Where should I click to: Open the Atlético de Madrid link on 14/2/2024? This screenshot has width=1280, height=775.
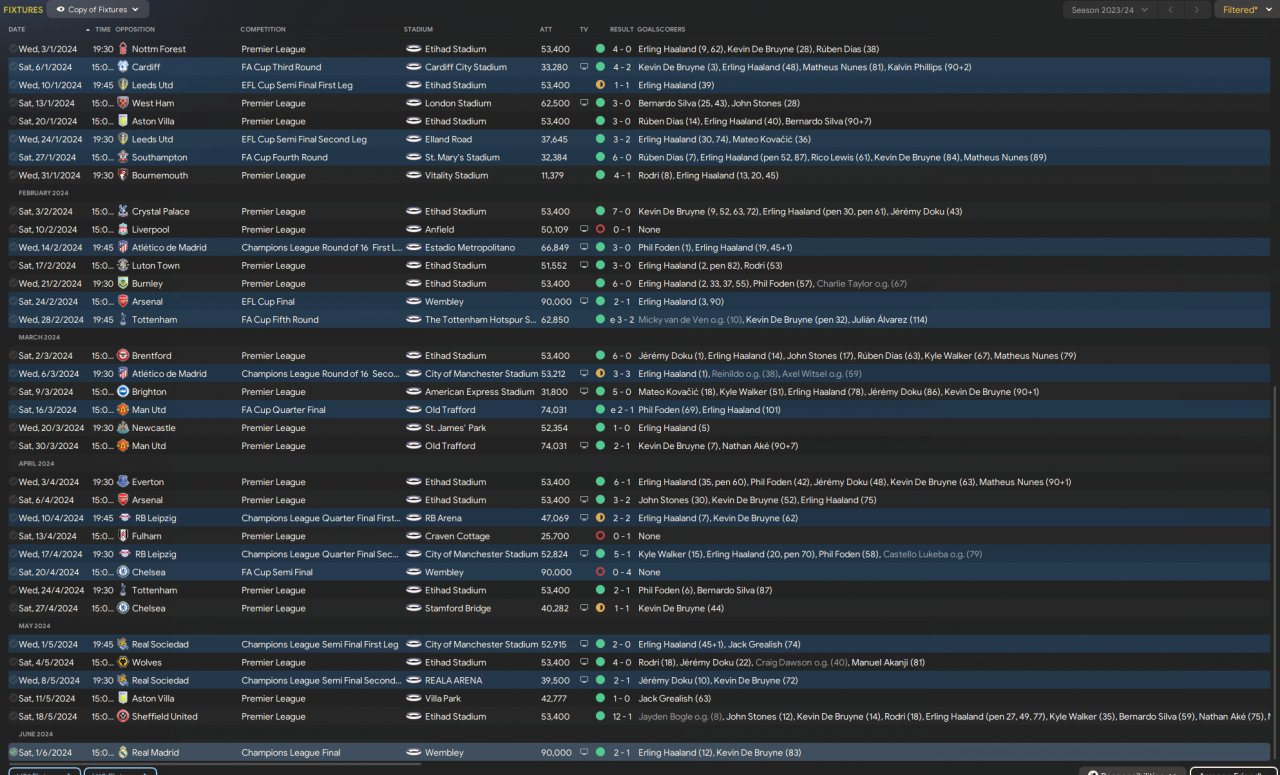169,247
